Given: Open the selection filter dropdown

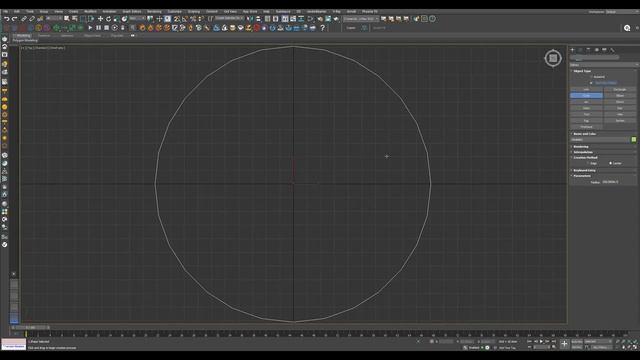Looking at the screenshot, I should point(54,18).
